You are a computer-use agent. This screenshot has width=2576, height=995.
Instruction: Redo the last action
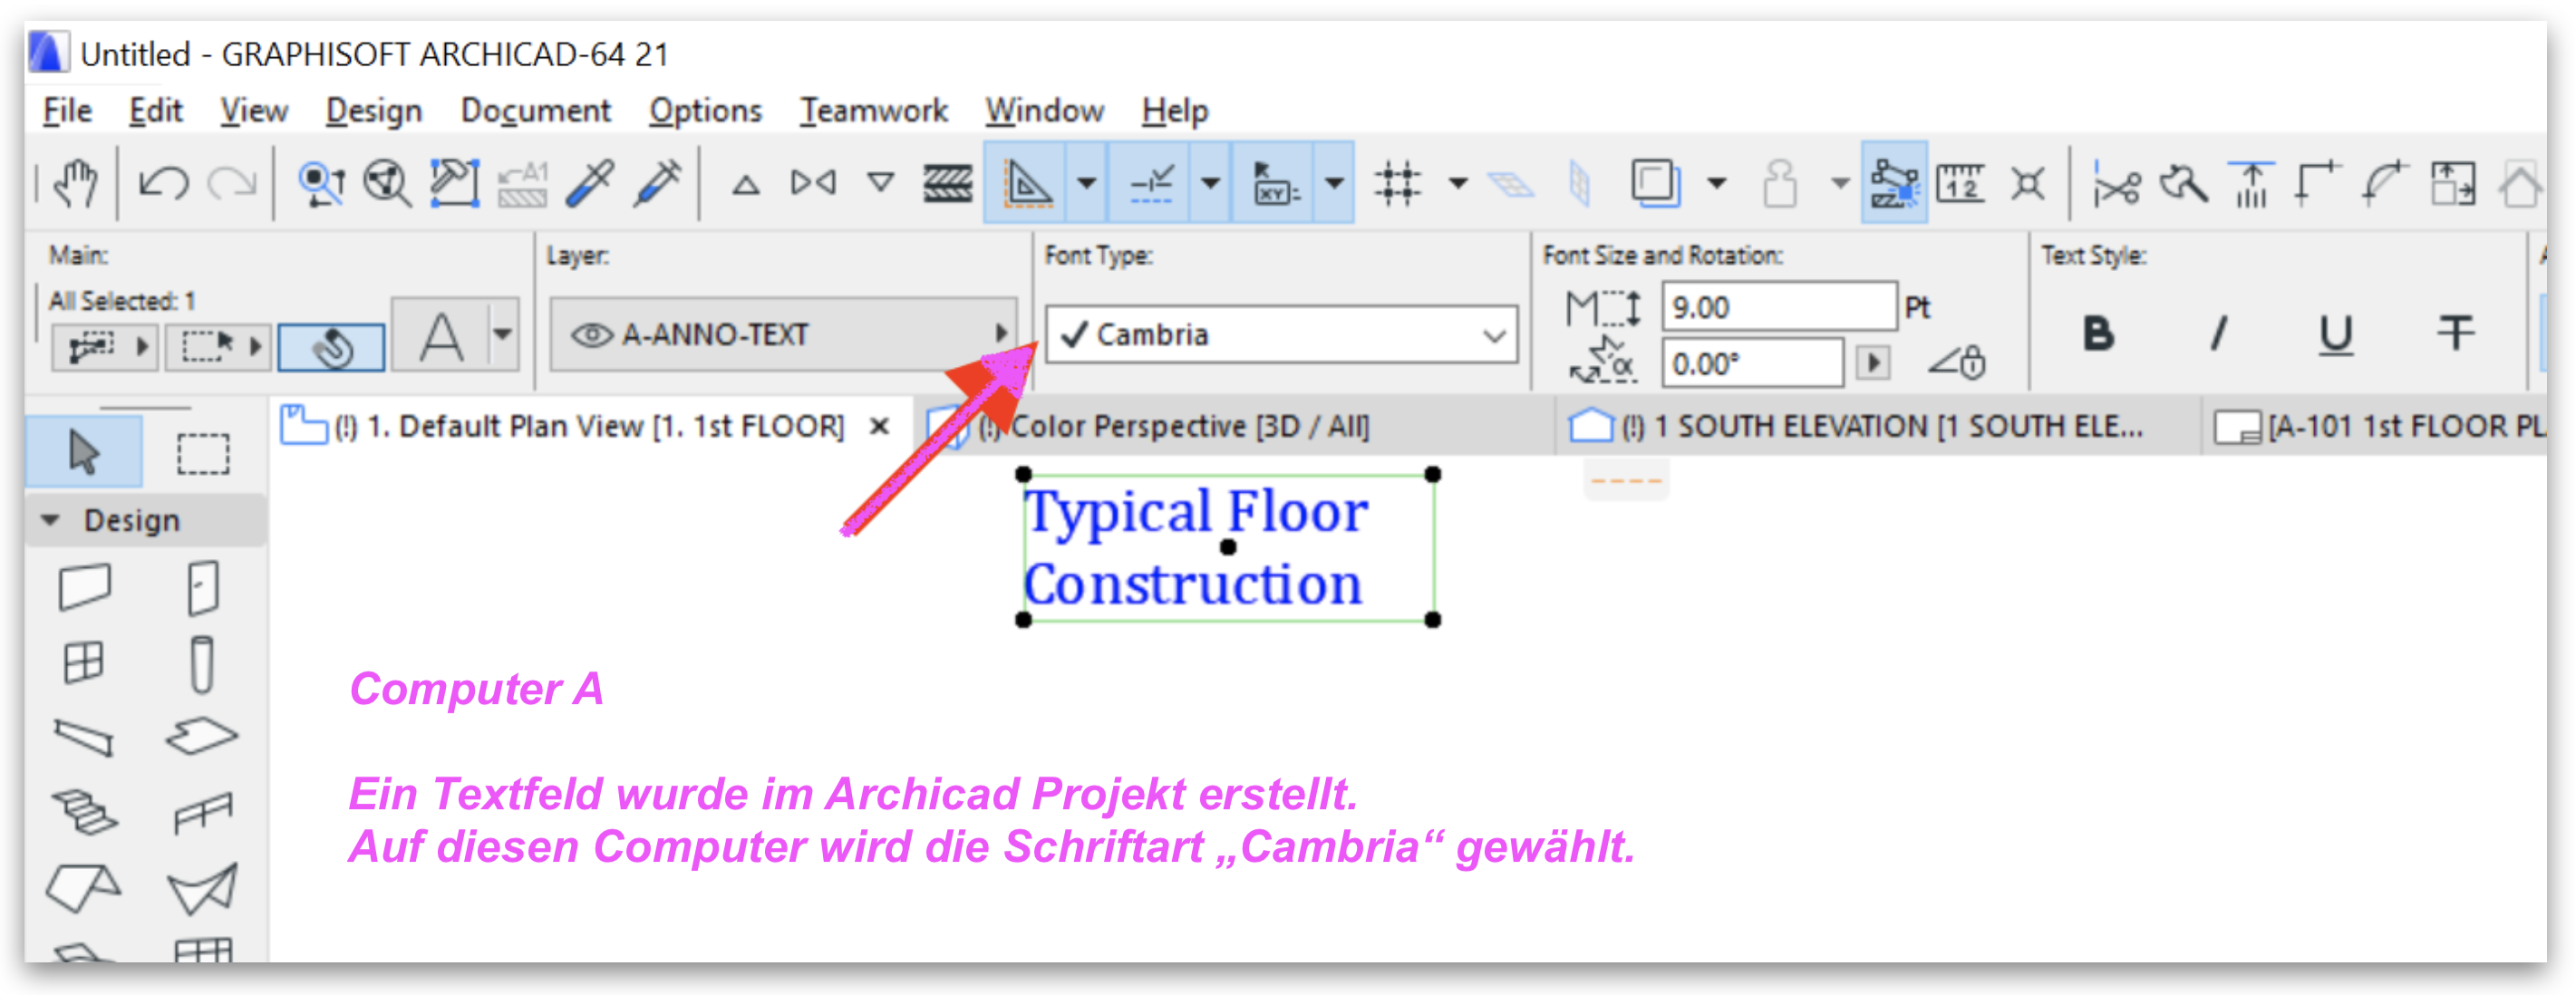point(232,183)
